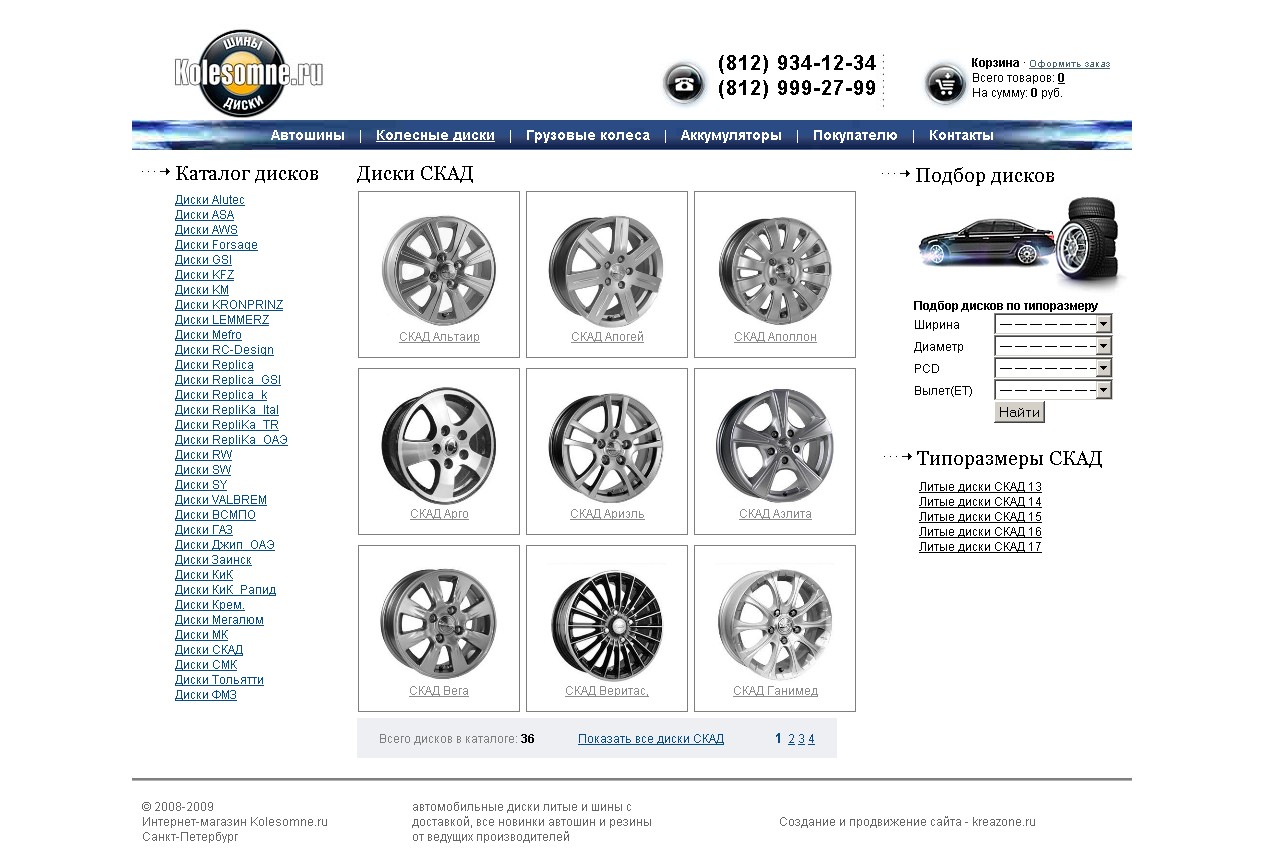1262x864 pixels.
Task: Open the Ширина dropdown
Action: [x=1053, y=324]
